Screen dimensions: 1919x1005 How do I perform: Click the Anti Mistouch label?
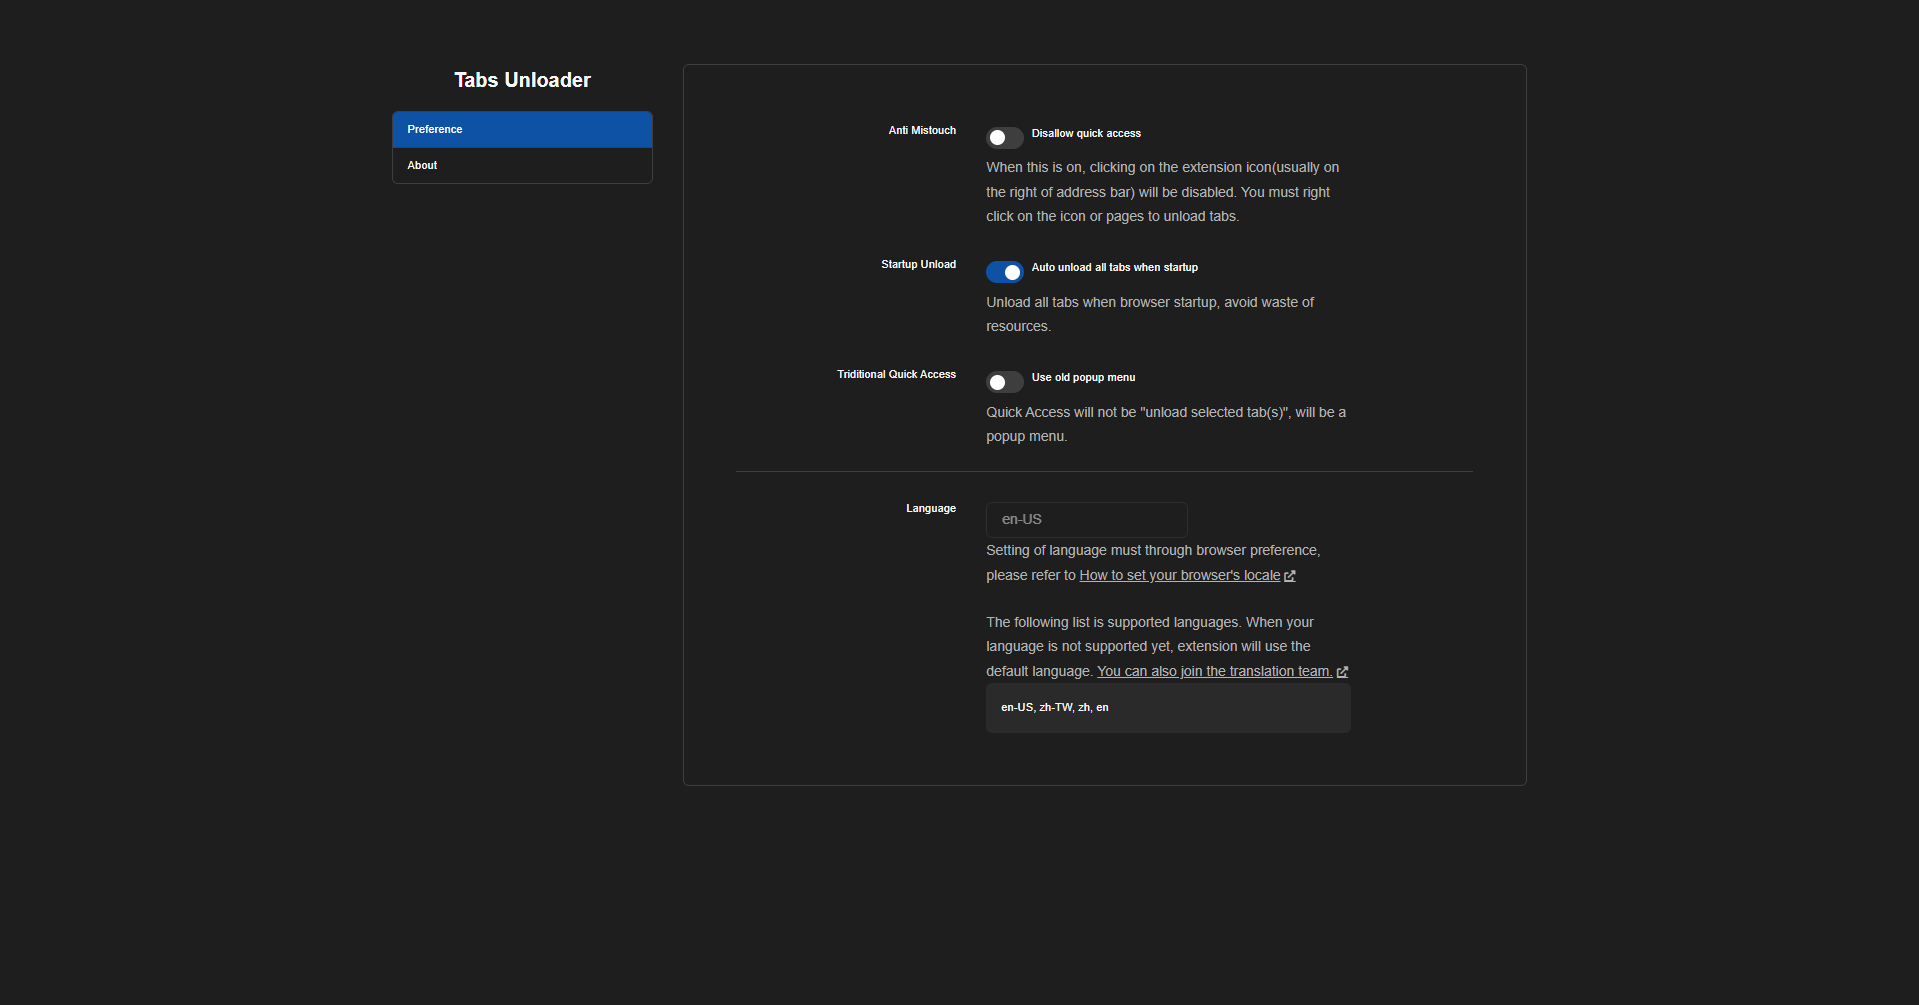(x=922, y=131)
